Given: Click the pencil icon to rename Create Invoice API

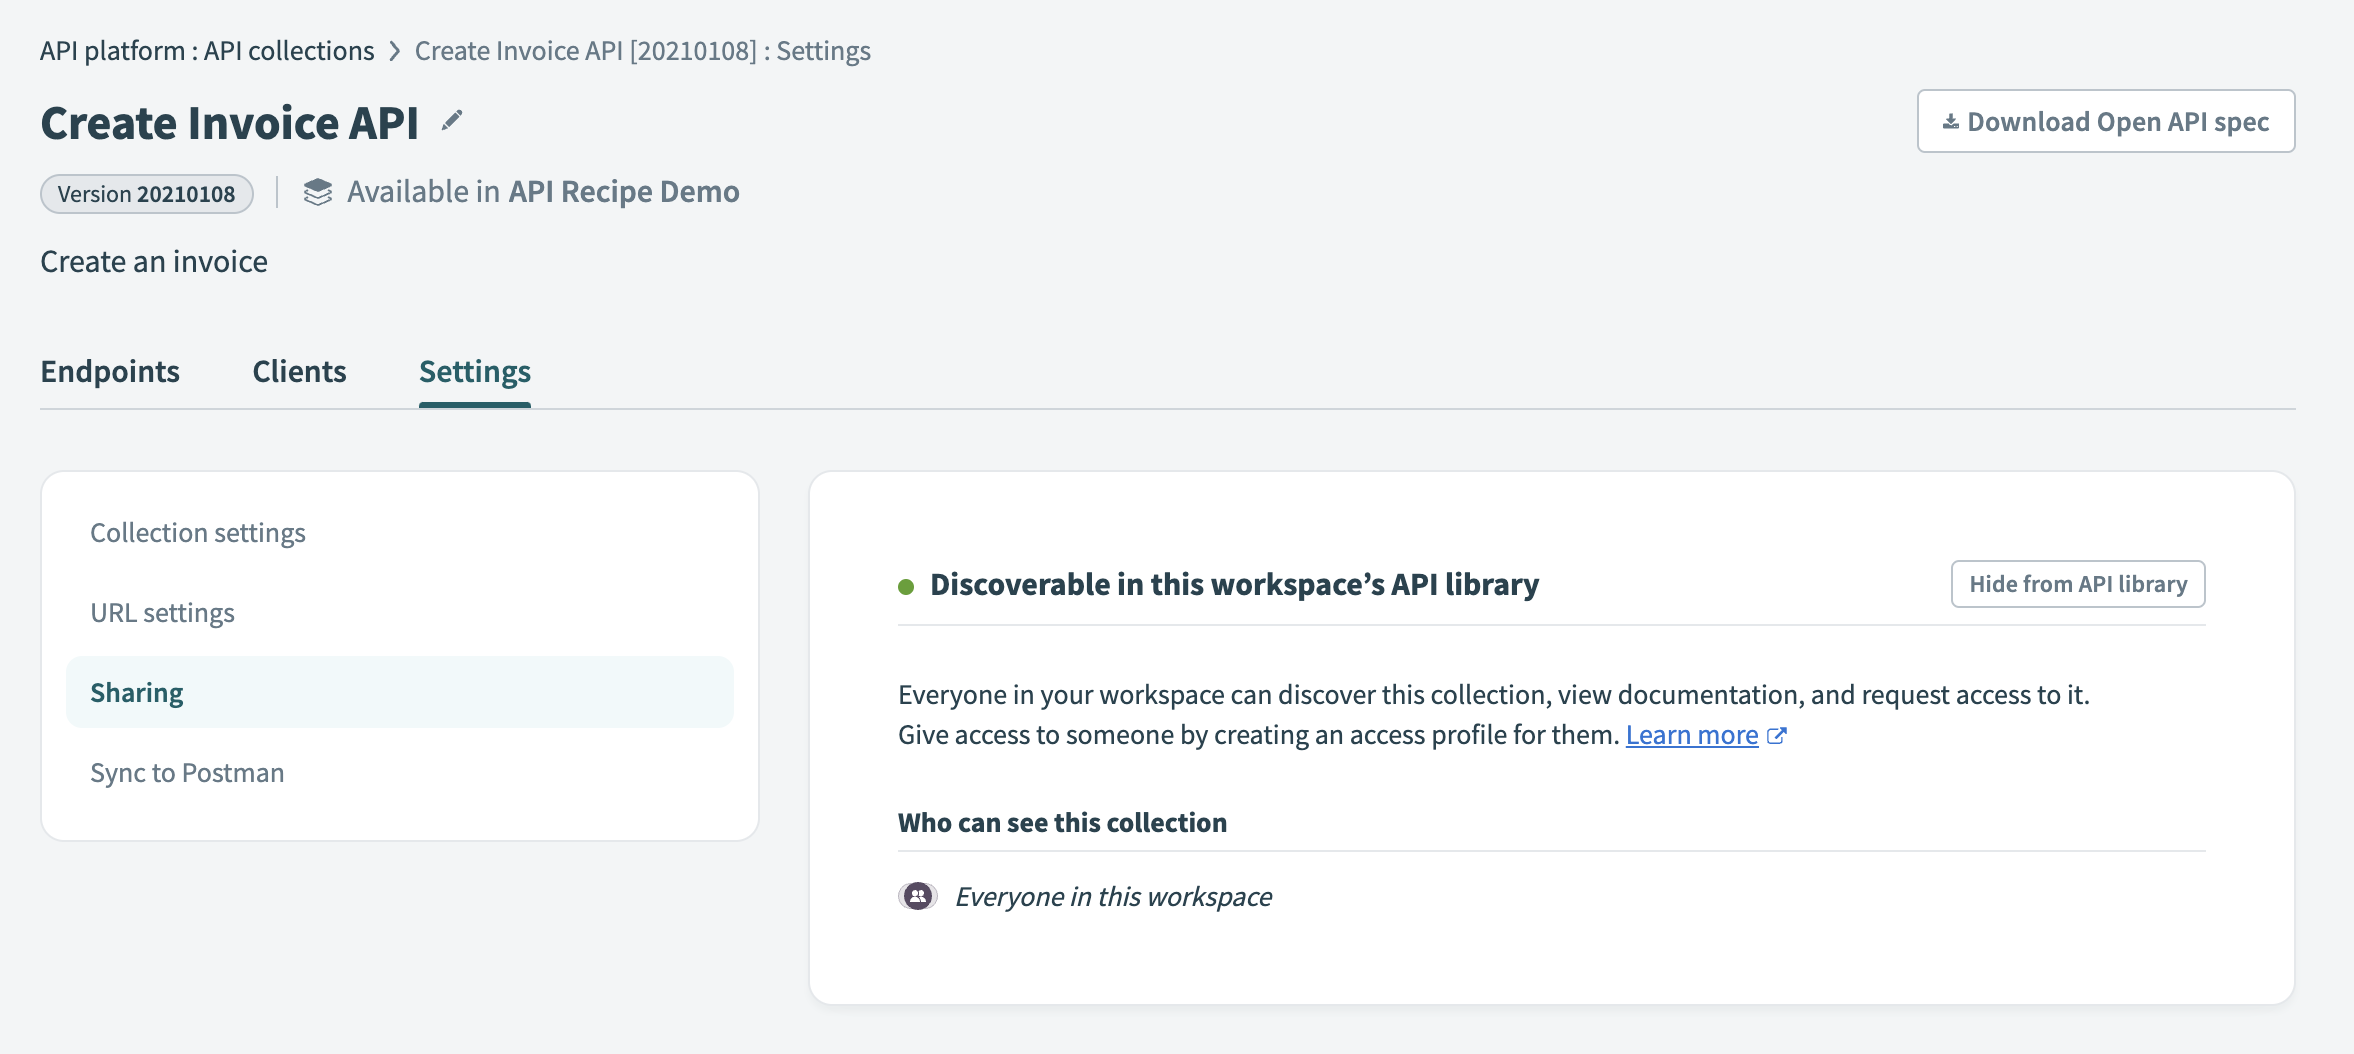Looking at the screenshot, I should coord(453,120).
